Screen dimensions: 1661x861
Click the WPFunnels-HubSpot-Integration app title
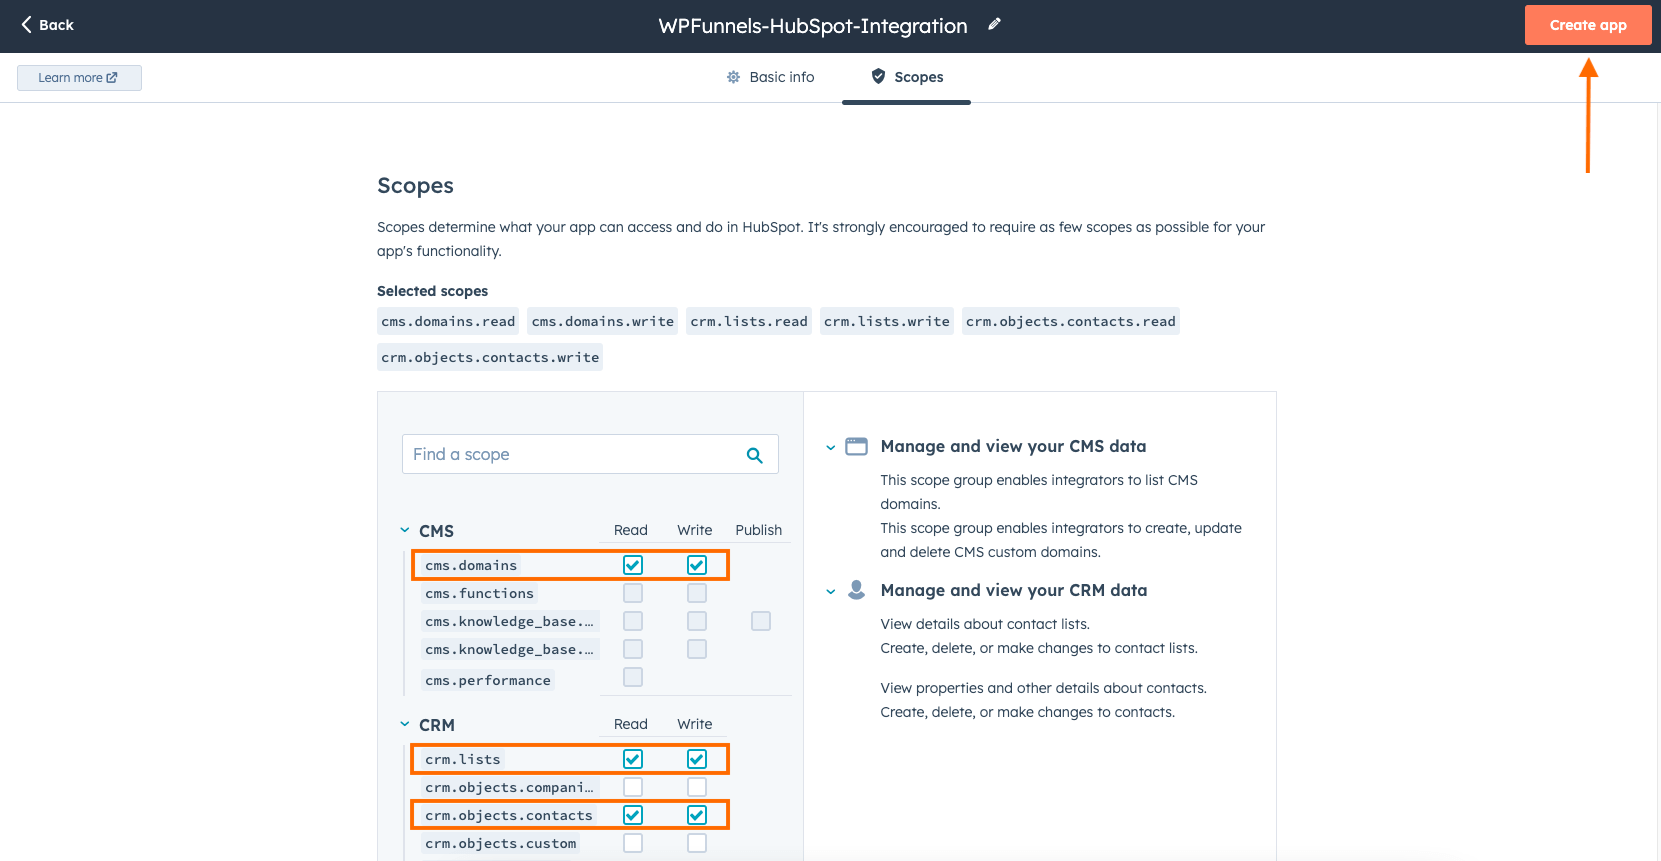813,26
